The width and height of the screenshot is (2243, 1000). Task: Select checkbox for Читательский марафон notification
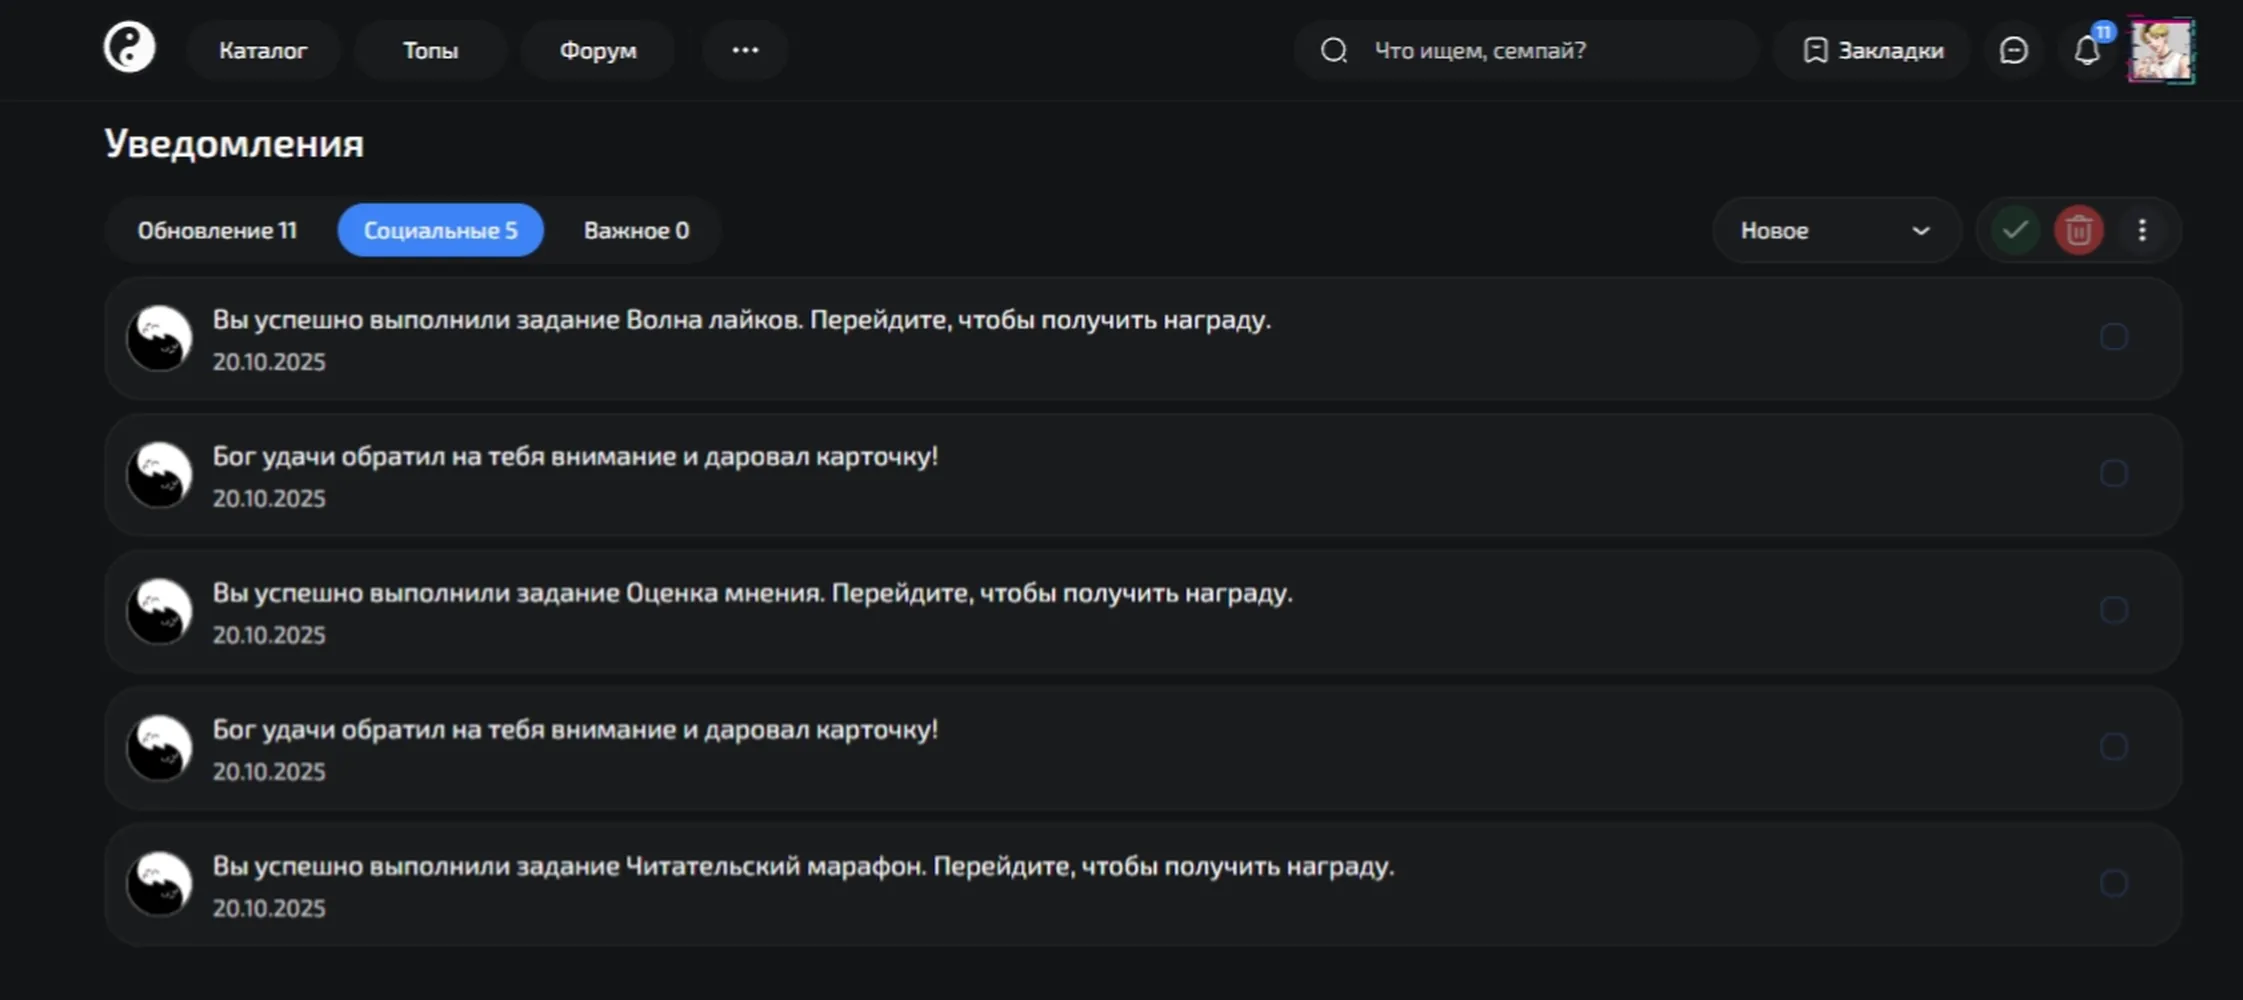pyautogui.click(x=2113, y=883)
